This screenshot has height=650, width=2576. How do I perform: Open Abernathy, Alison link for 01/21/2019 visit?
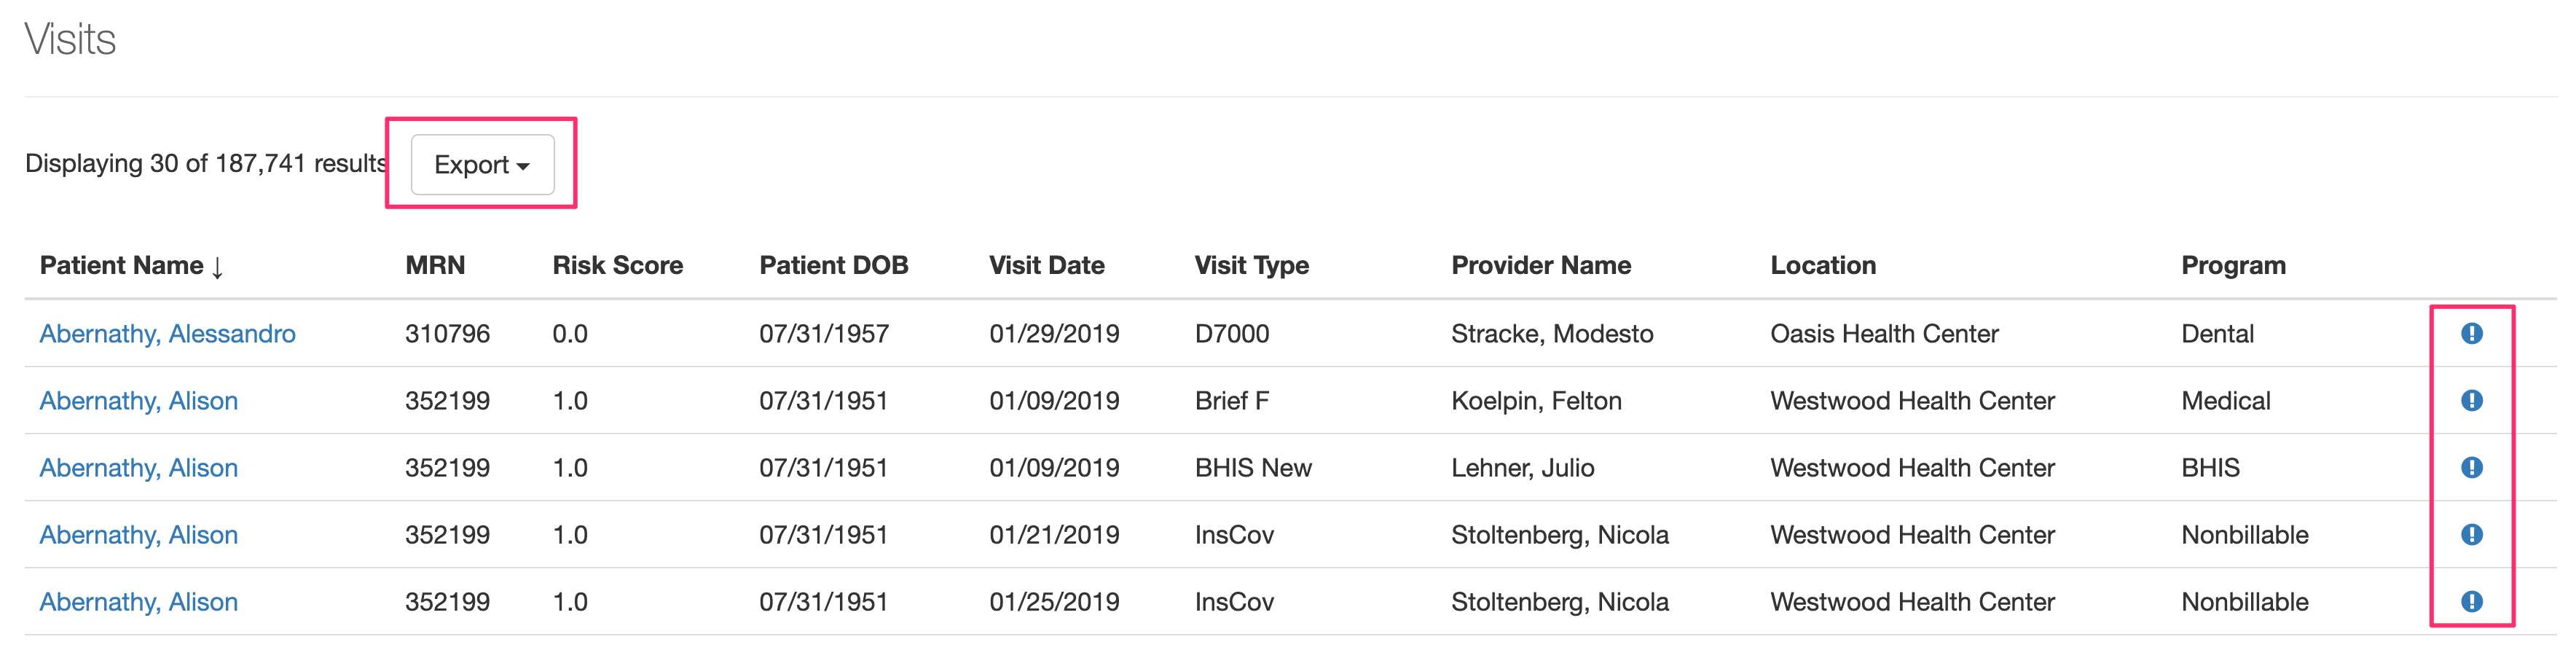138,534
